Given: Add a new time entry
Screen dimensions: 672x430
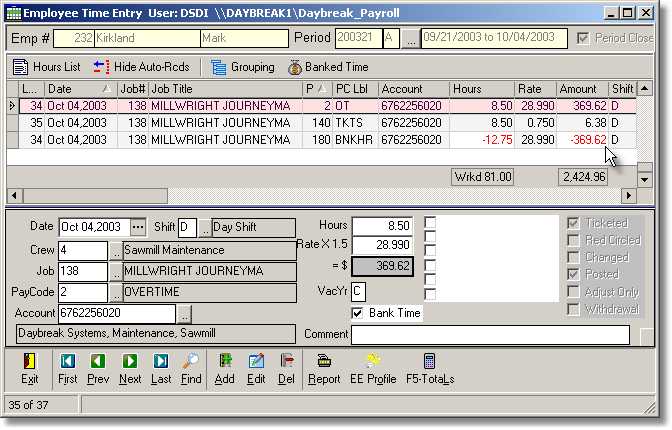Looking at the screenshot, I should click(x=225, y=369).
